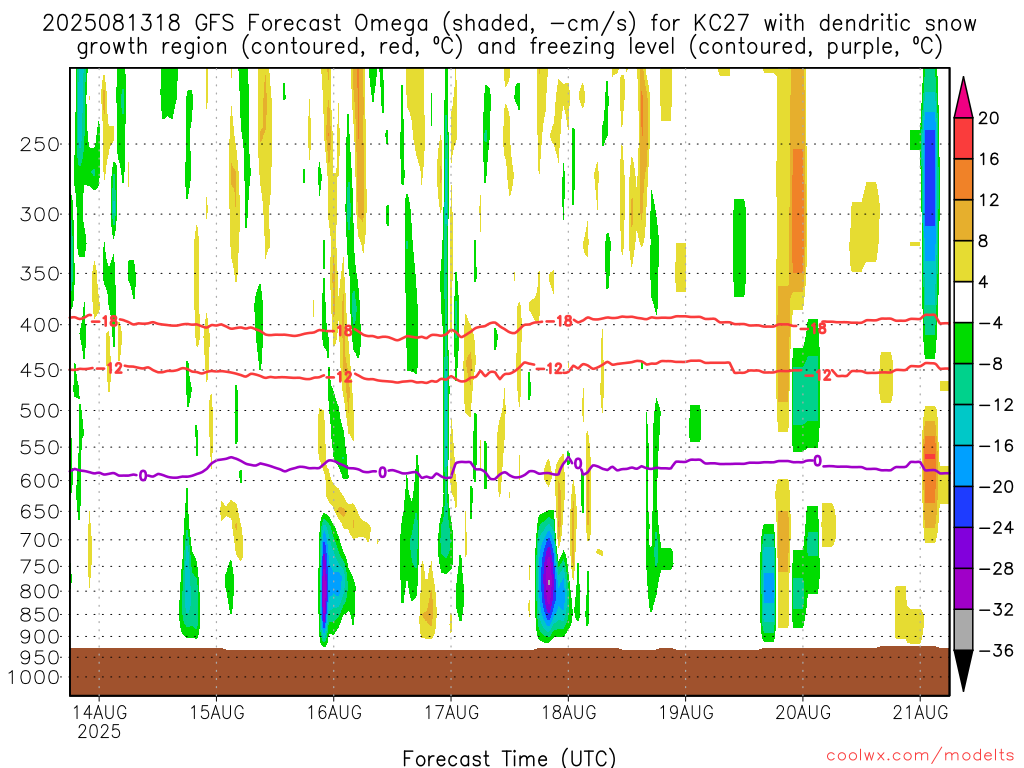This screenshot has width=1024, height=768.
Task: Click the 900 pressure level label
Action: coord(40,637)
